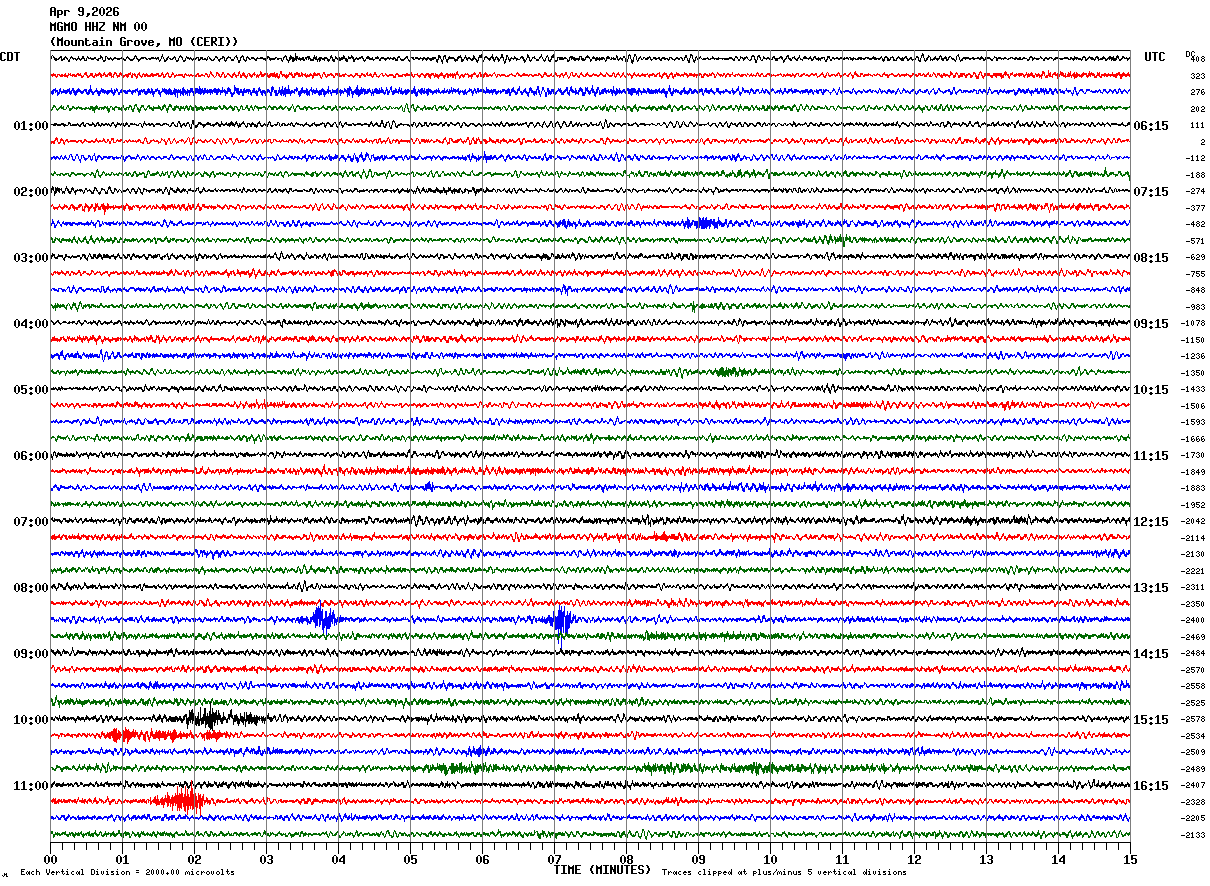Click the 'Apr 9,2026' date header
This screenshot has width=1210, height=886.
point(84,12)
